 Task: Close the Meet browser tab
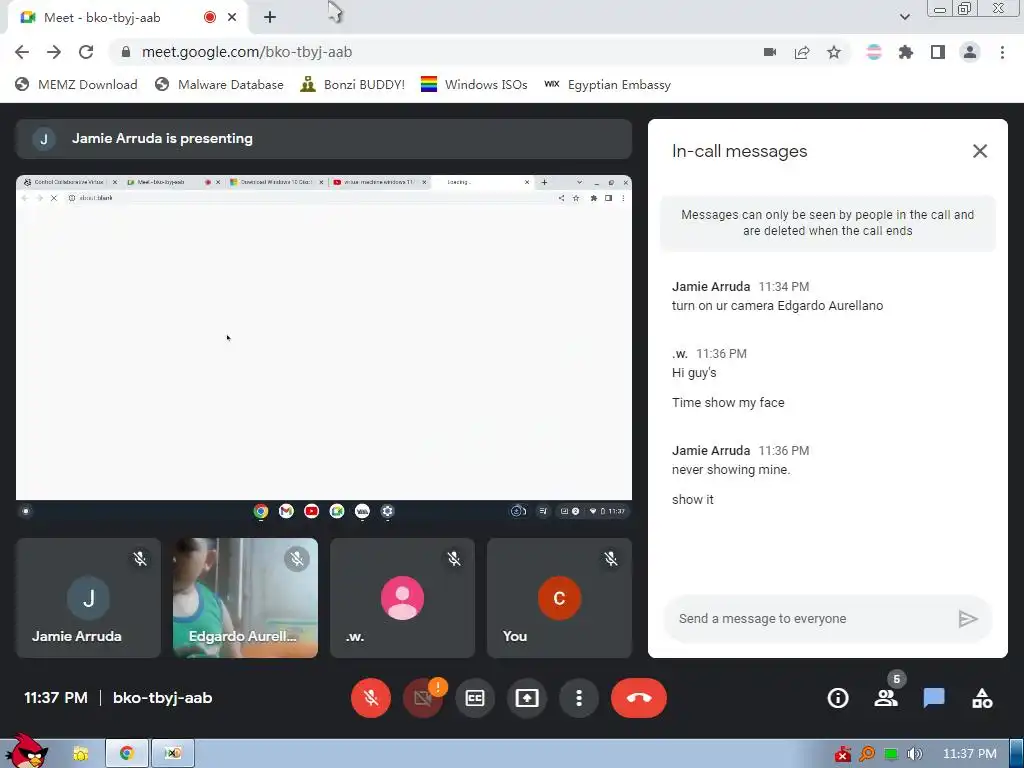(232, 18)
